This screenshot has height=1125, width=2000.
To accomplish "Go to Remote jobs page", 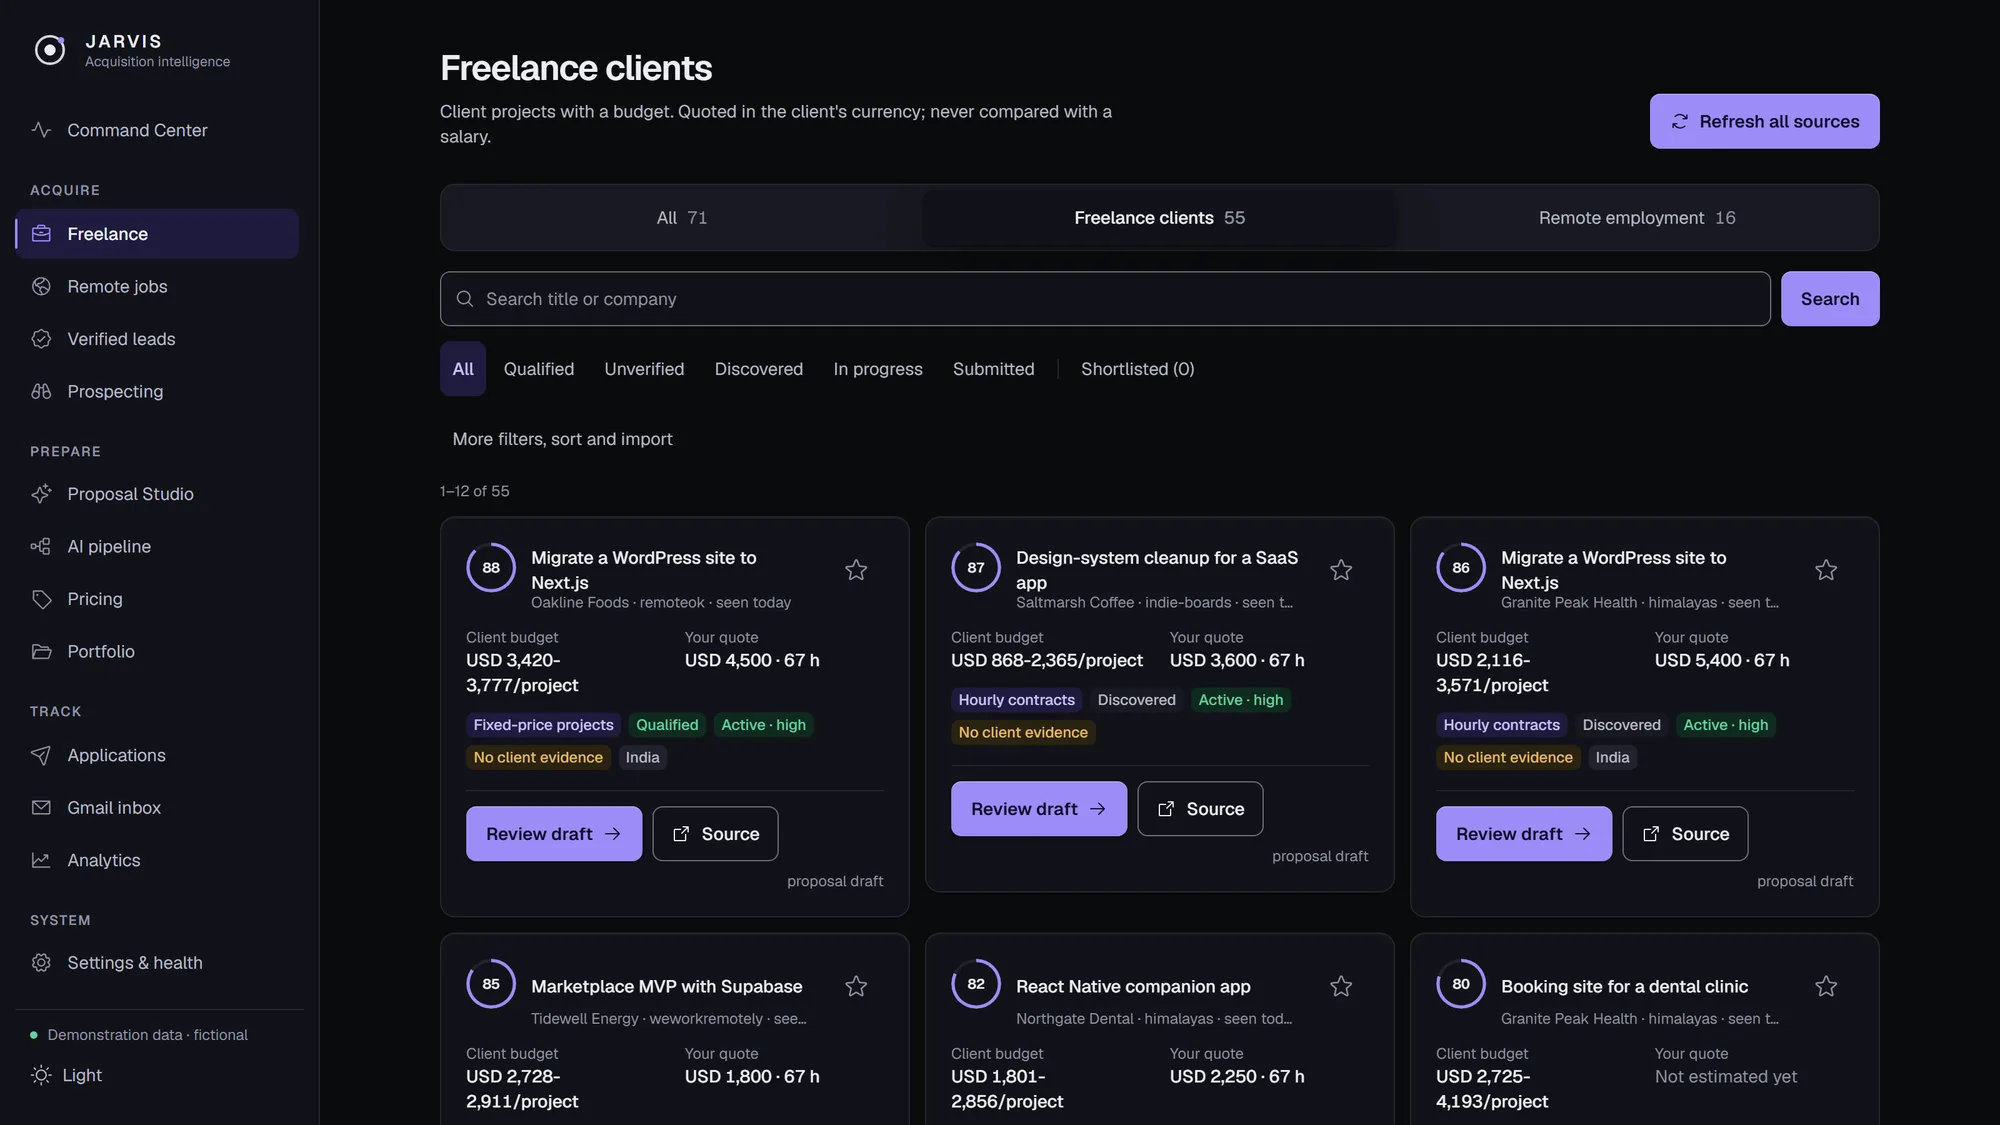I will click(x=157, y=287).
